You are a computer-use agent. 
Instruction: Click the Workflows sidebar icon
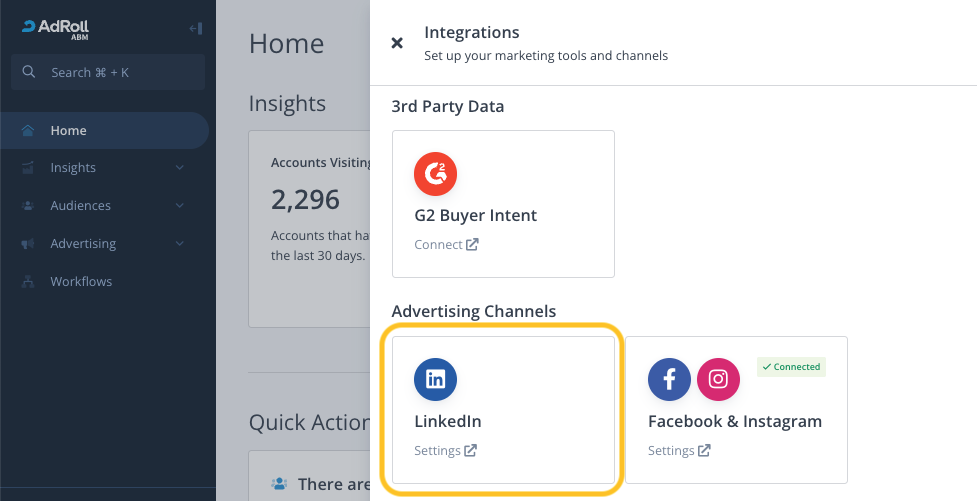tap(28, 282)
